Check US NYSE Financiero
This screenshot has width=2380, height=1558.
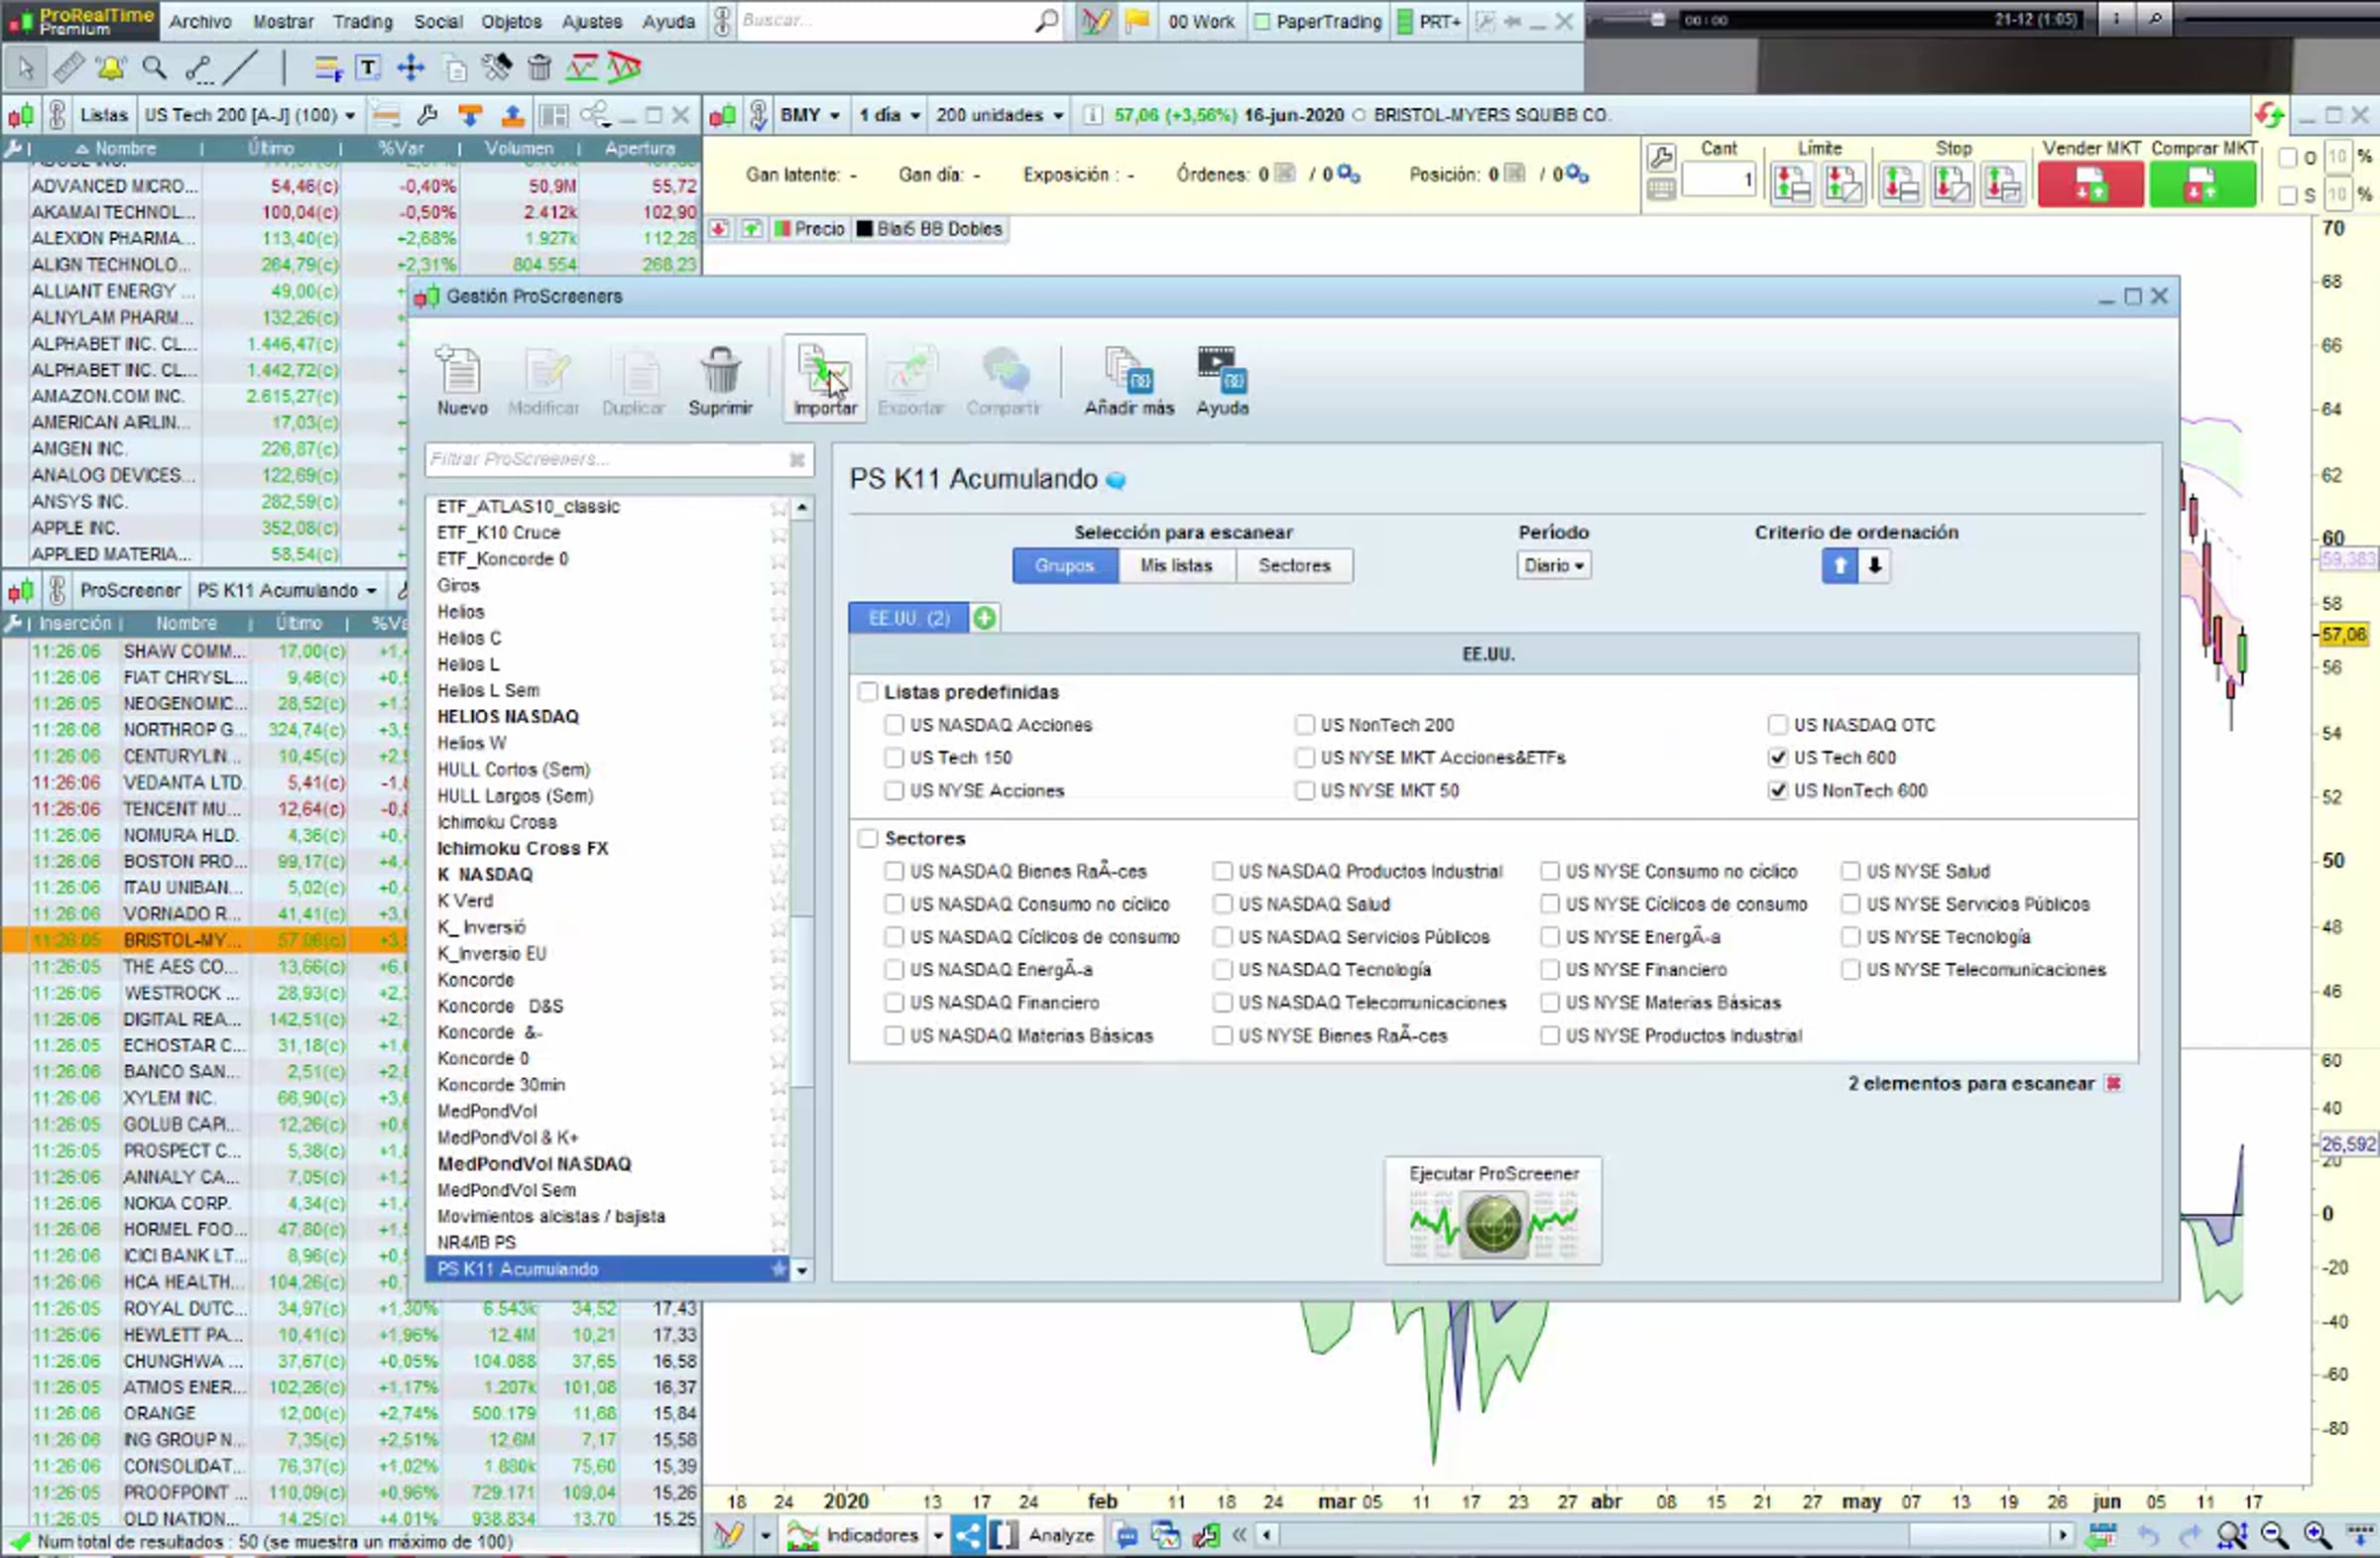coord(1550,970)
